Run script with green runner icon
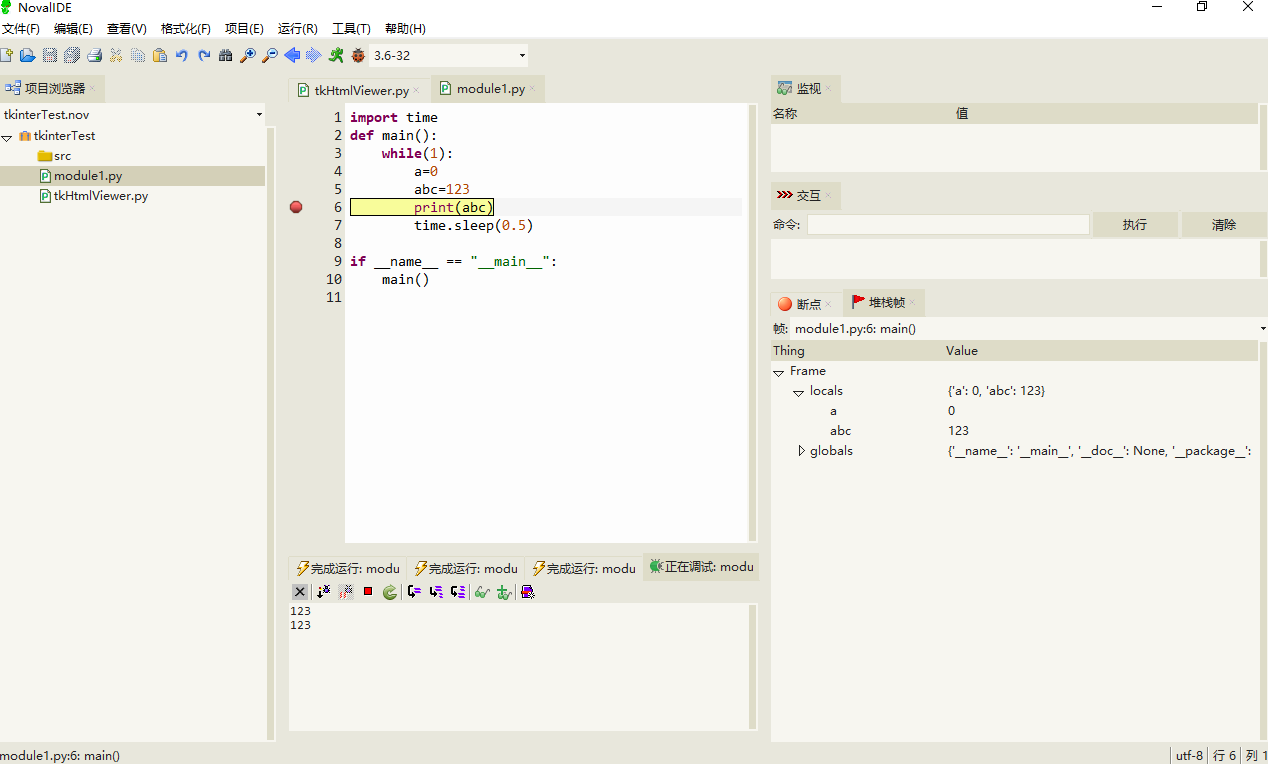 click(336, 55)
